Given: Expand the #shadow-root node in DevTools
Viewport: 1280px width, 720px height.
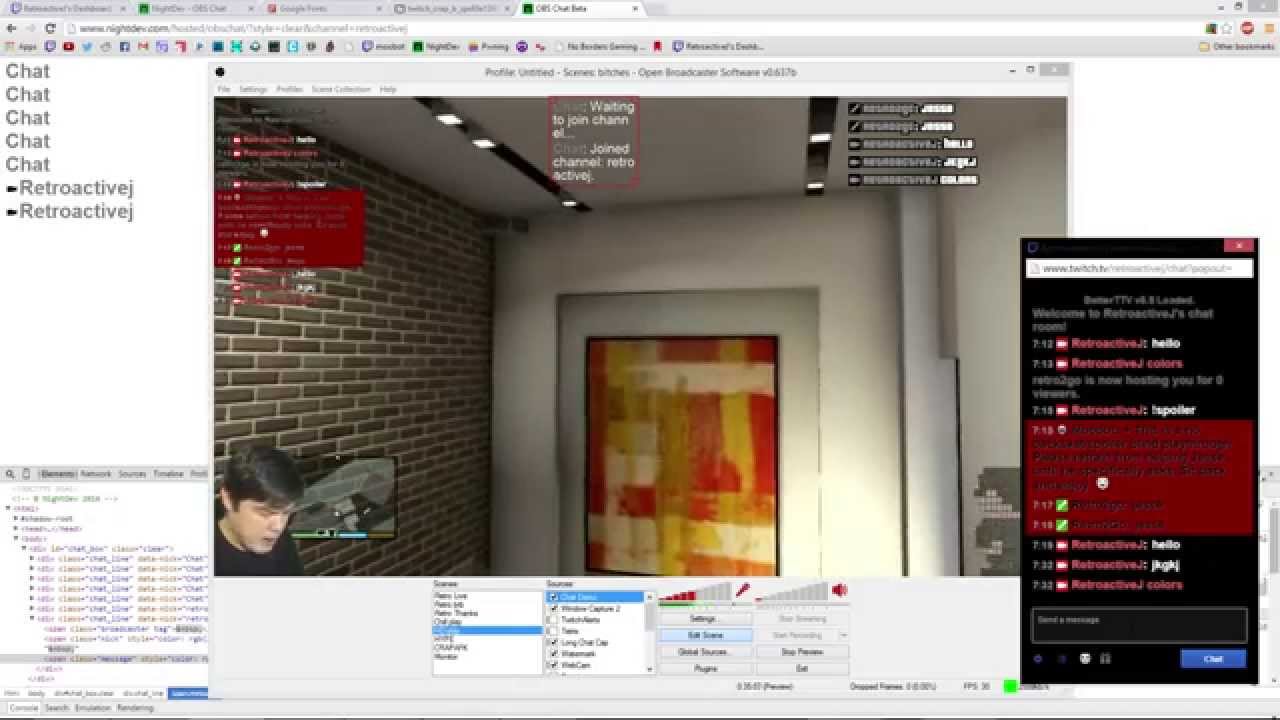Looking at the screenshot, I should pos(16,518).
